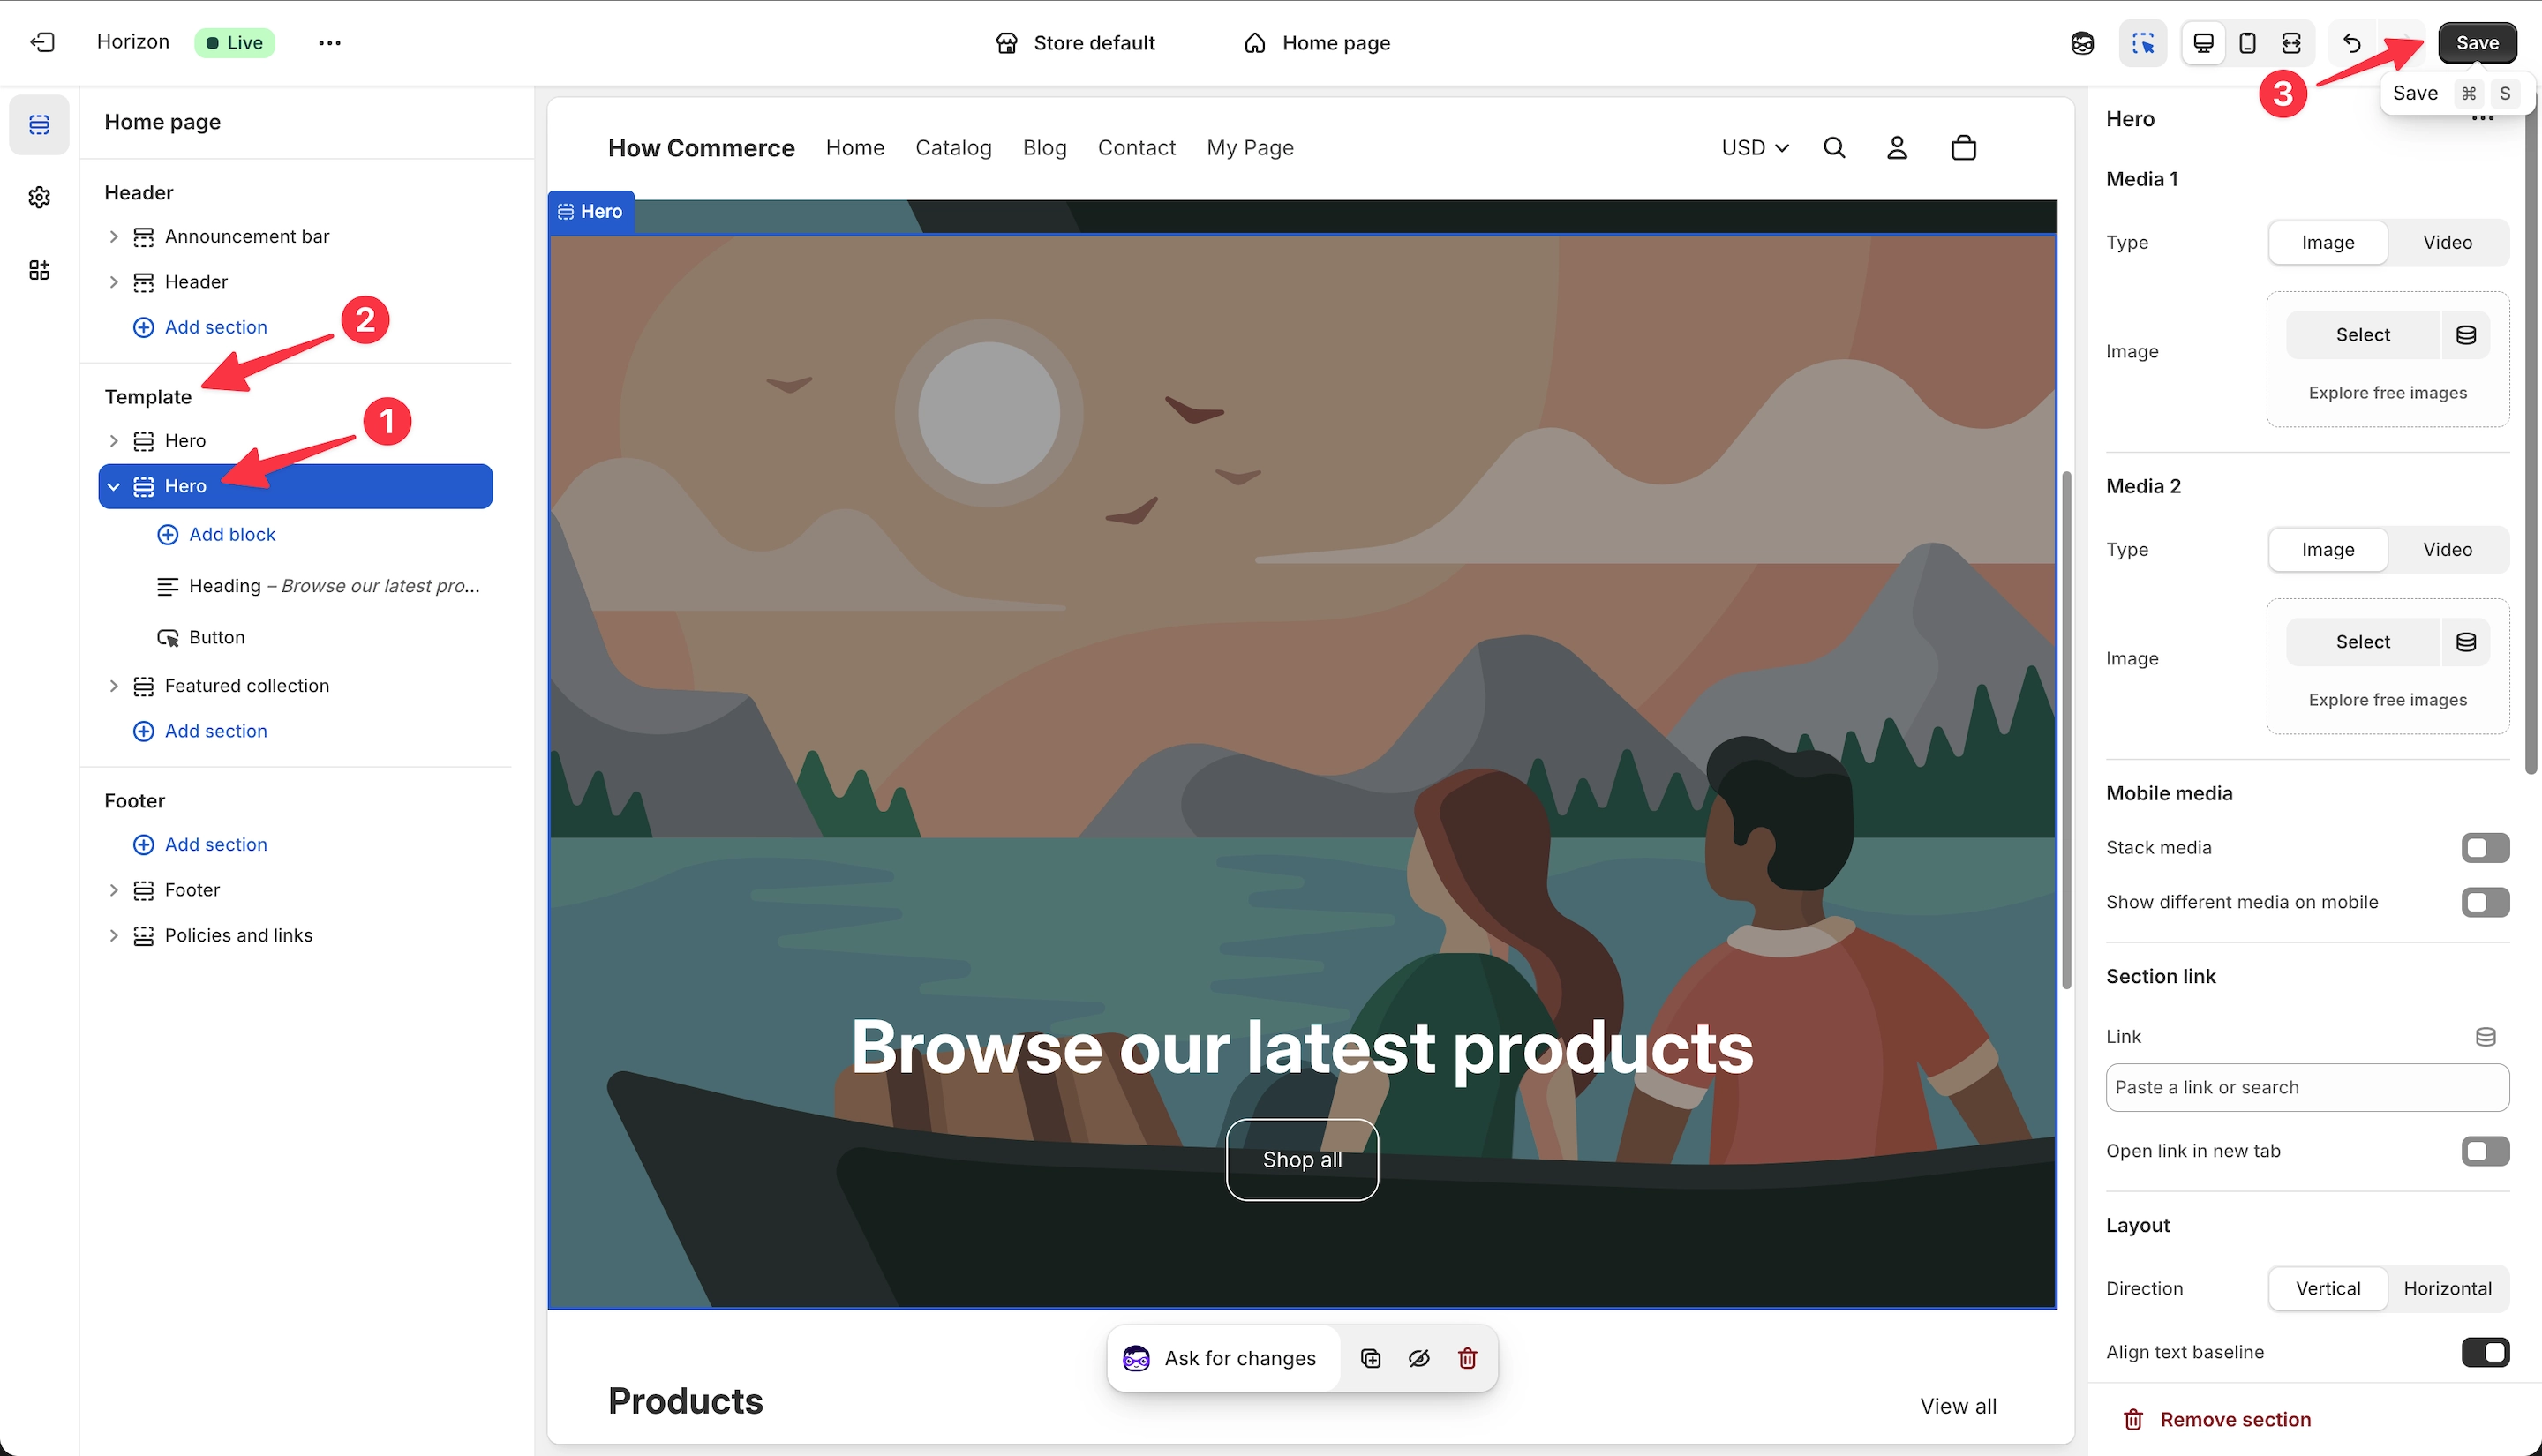Set Media 2 type to Video
This screenshot has height=1456, width=2542.
point(2447,550)
